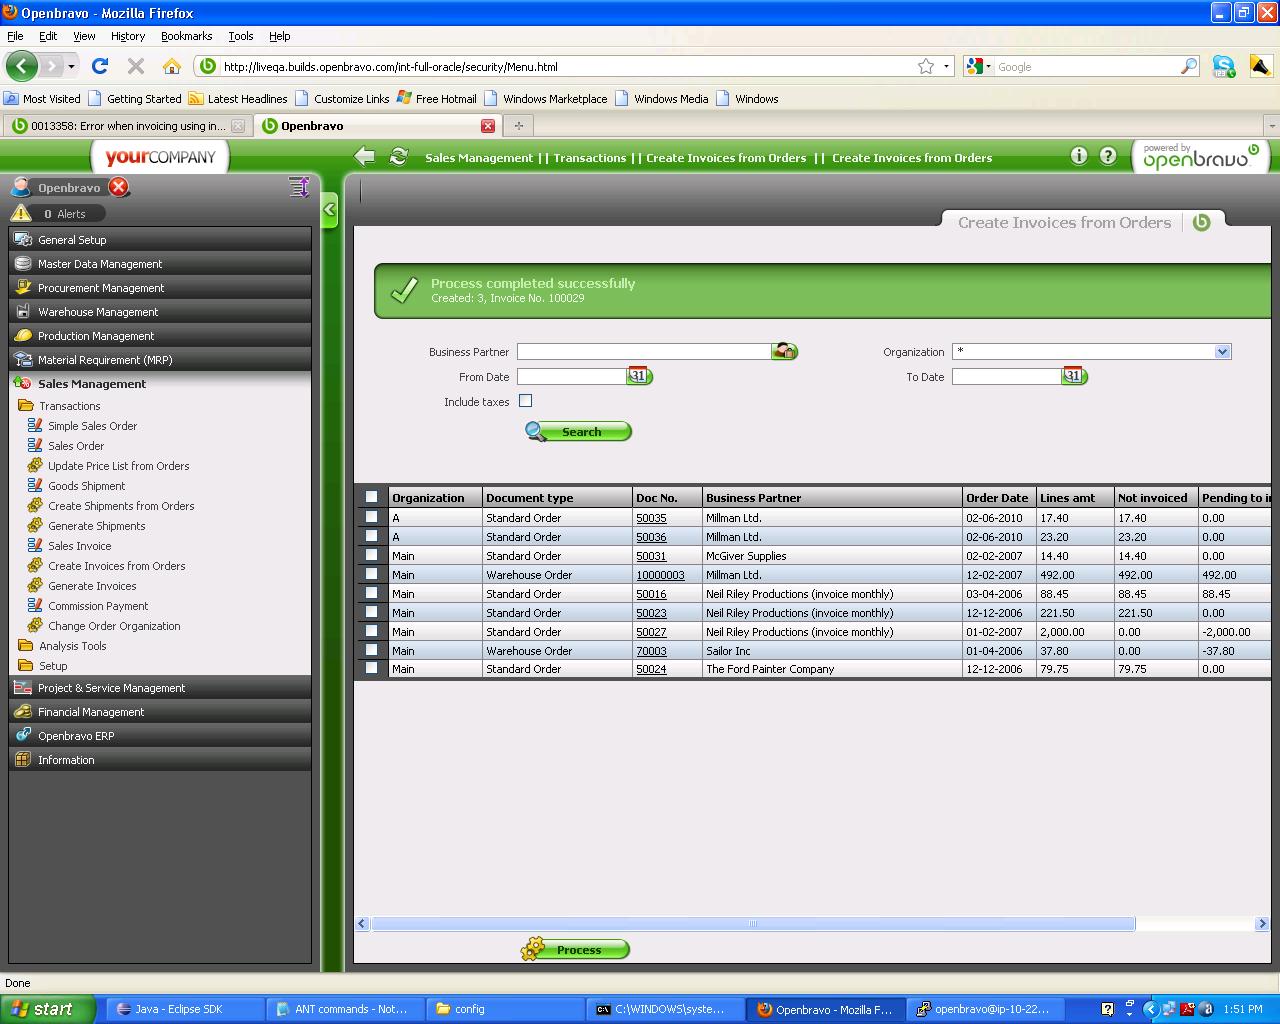Enable the Include taxes checkbox
Image resolution: width=1280 pixels, height=1024 pixels.
(526, 401)
